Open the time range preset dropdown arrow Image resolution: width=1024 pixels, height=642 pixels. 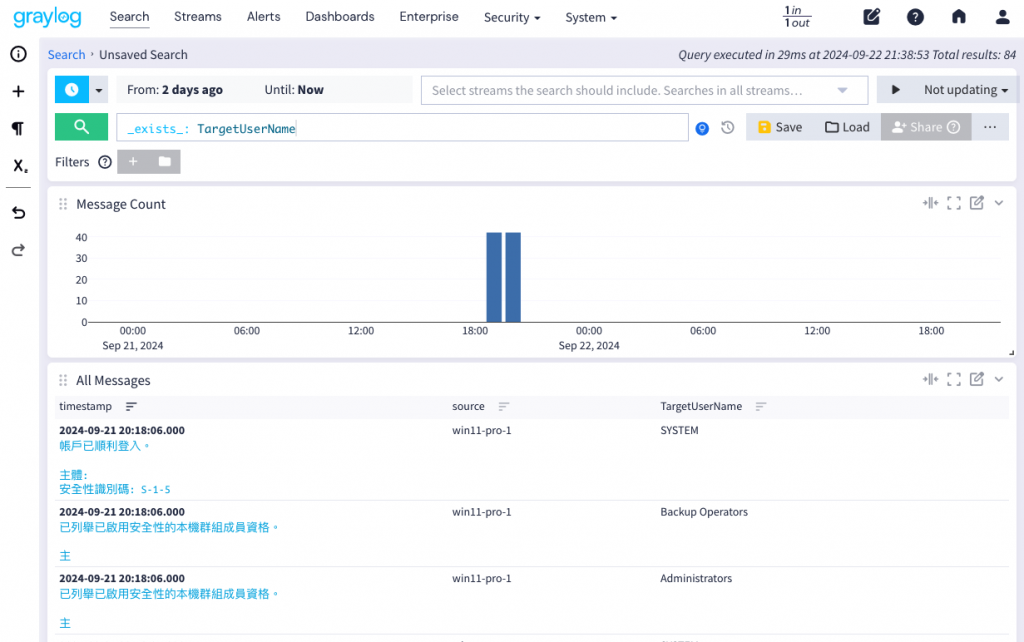tap(99, 89)
